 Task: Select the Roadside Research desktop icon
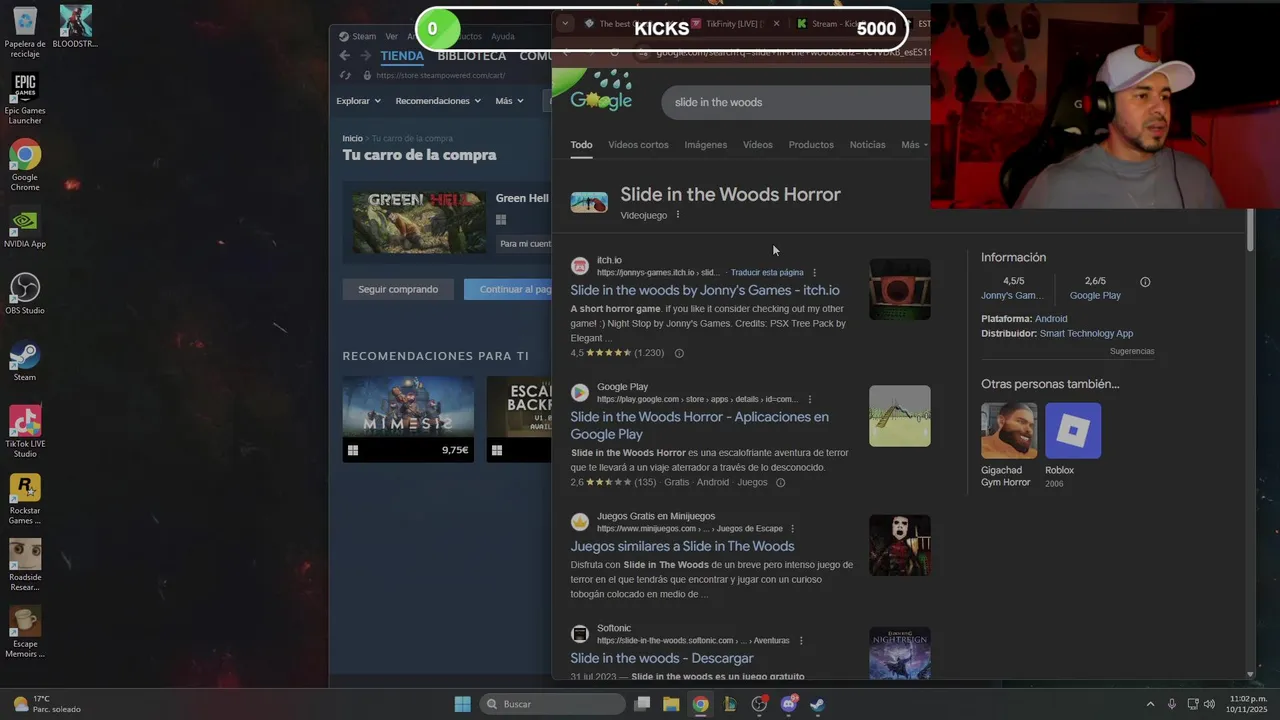click(x=25, y=565)
